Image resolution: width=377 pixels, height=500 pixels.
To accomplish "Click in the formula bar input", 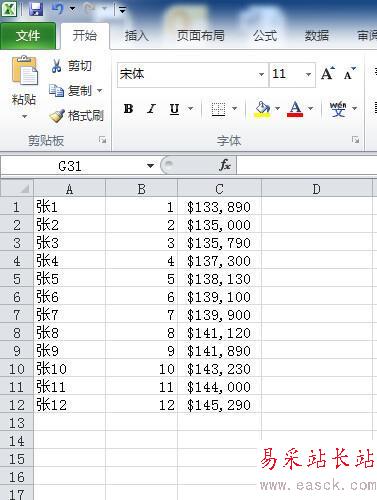I will click(x=307, y=165).
